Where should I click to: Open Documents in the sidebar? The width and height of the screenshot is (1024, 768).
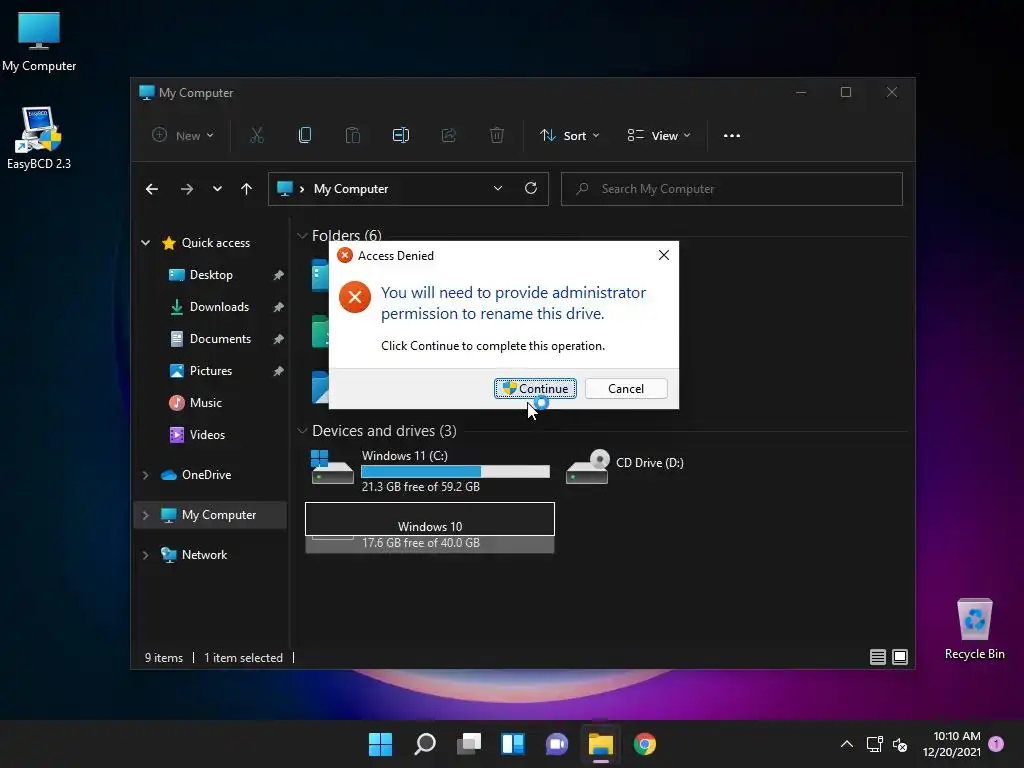[x=220, y=339]
